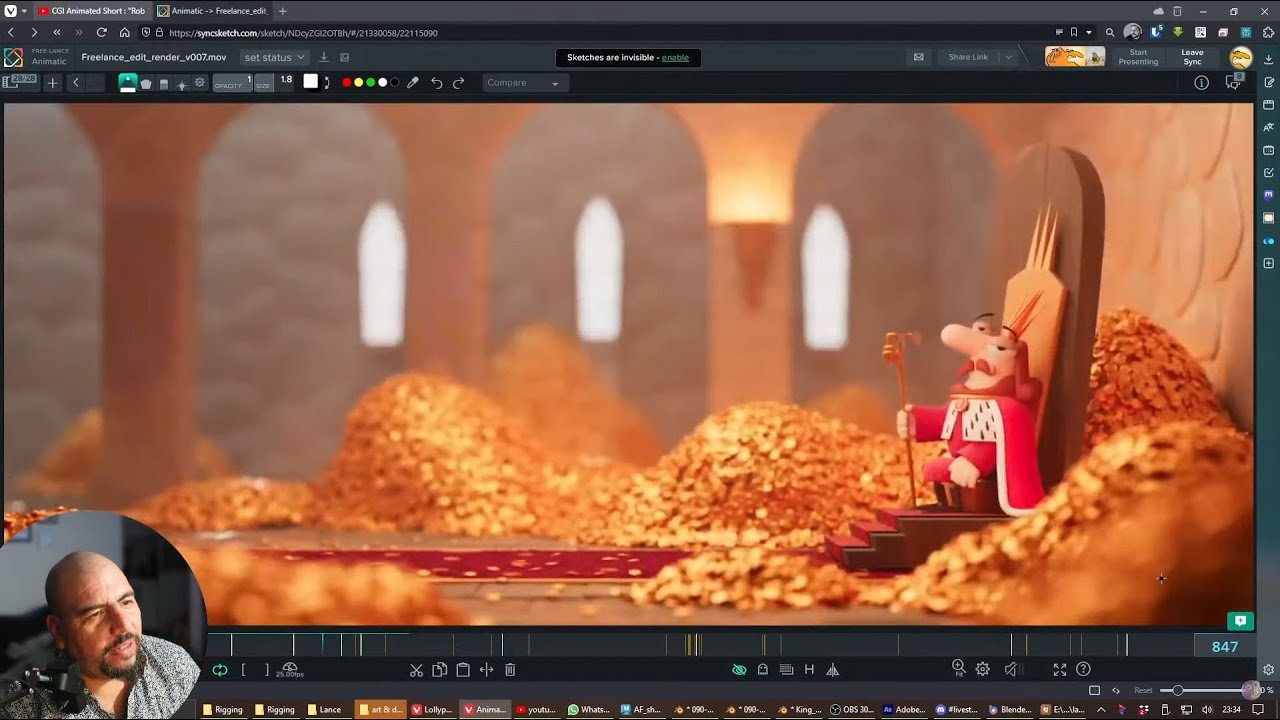
Task: Open the Compare dropdown
Action: (x=526, y=83)
